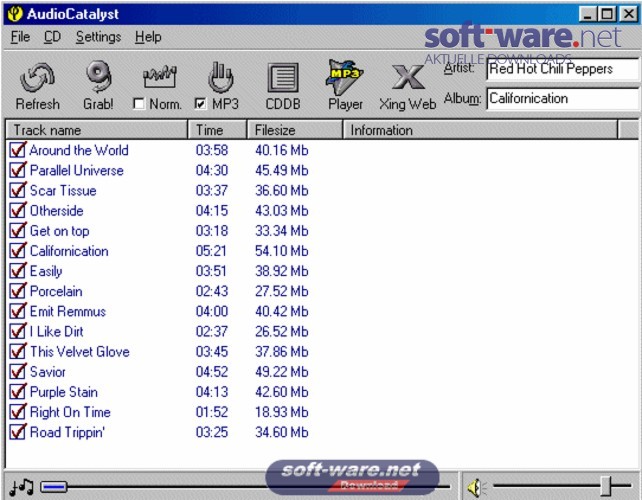Uncheck the Around the World track
Viewport: 642px width, 500px height.
click(18, 150)
